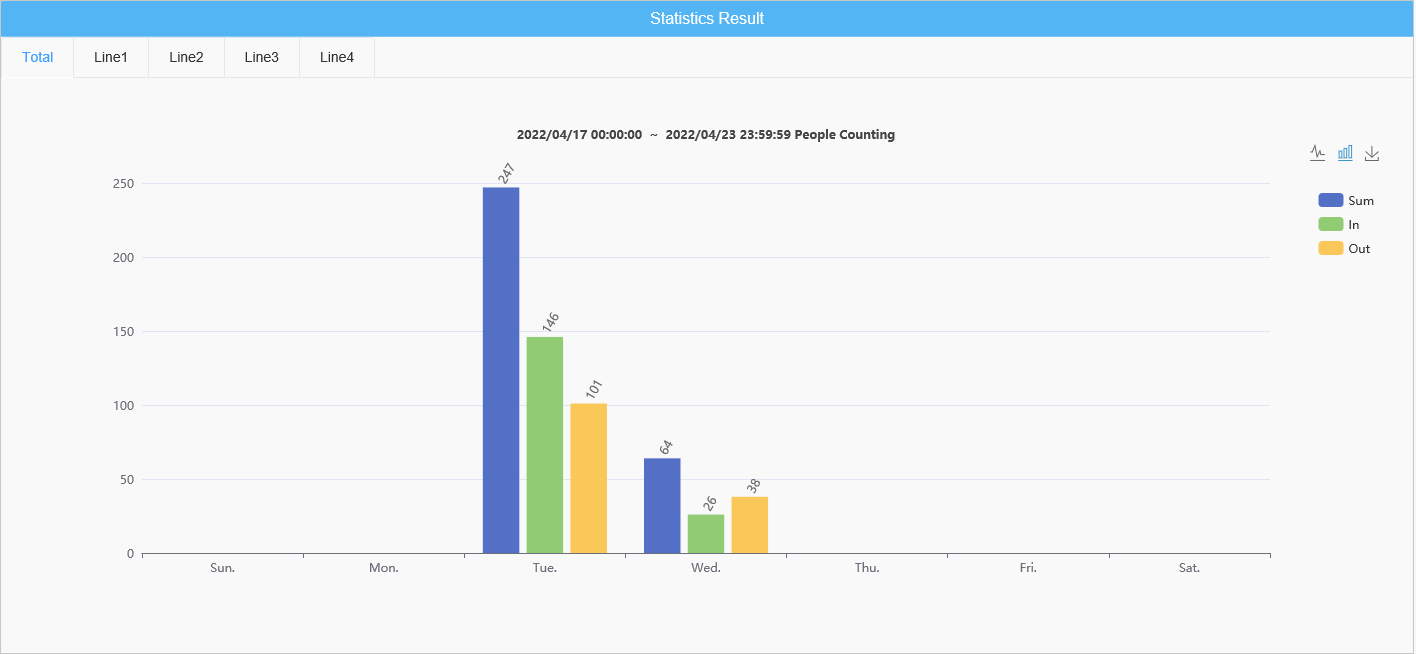Click the Wed. axis label
1416x654 pixels.
click(x=706, y=568)
